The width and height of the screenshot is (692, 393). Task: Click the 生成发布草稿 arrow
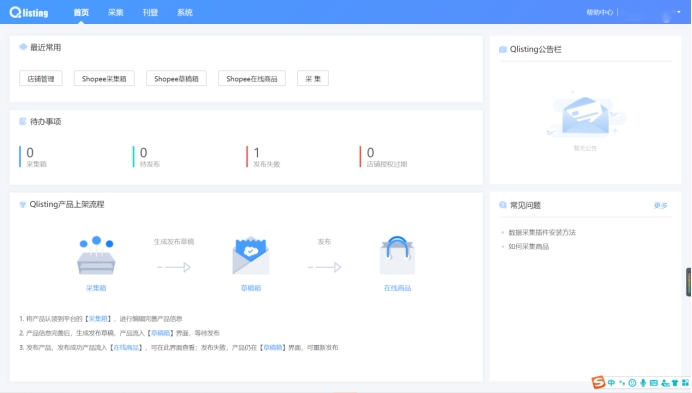(x=174, y=267)
